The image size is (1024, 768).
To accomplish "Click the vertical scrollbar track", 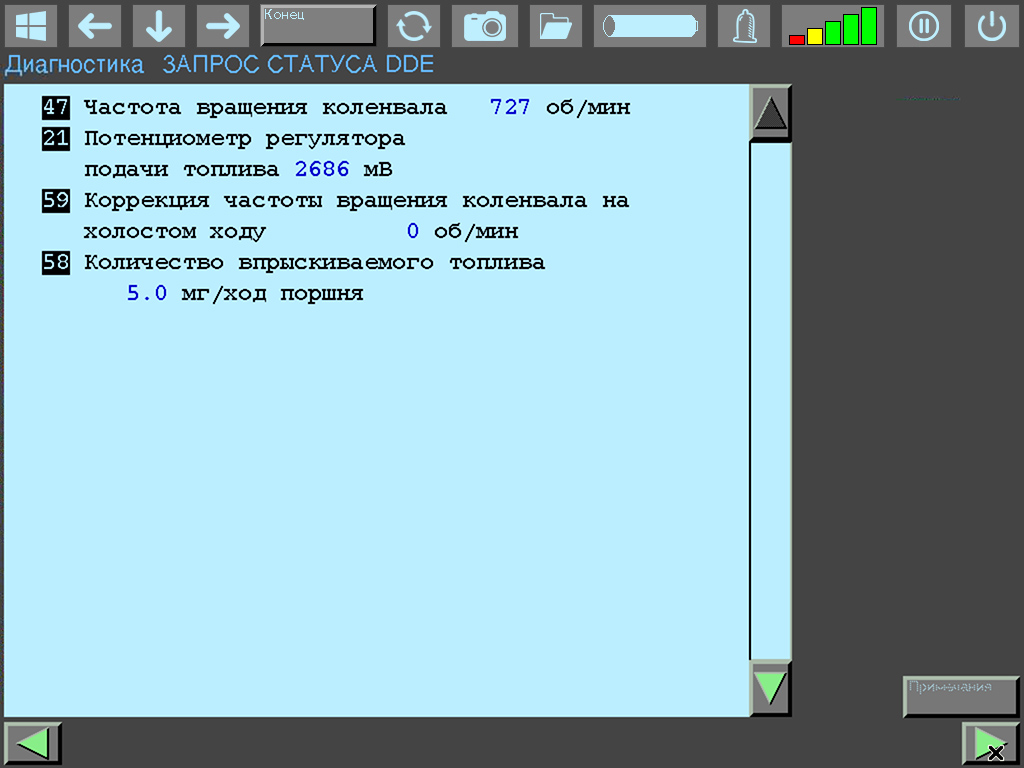I will [x=770, y=400].
